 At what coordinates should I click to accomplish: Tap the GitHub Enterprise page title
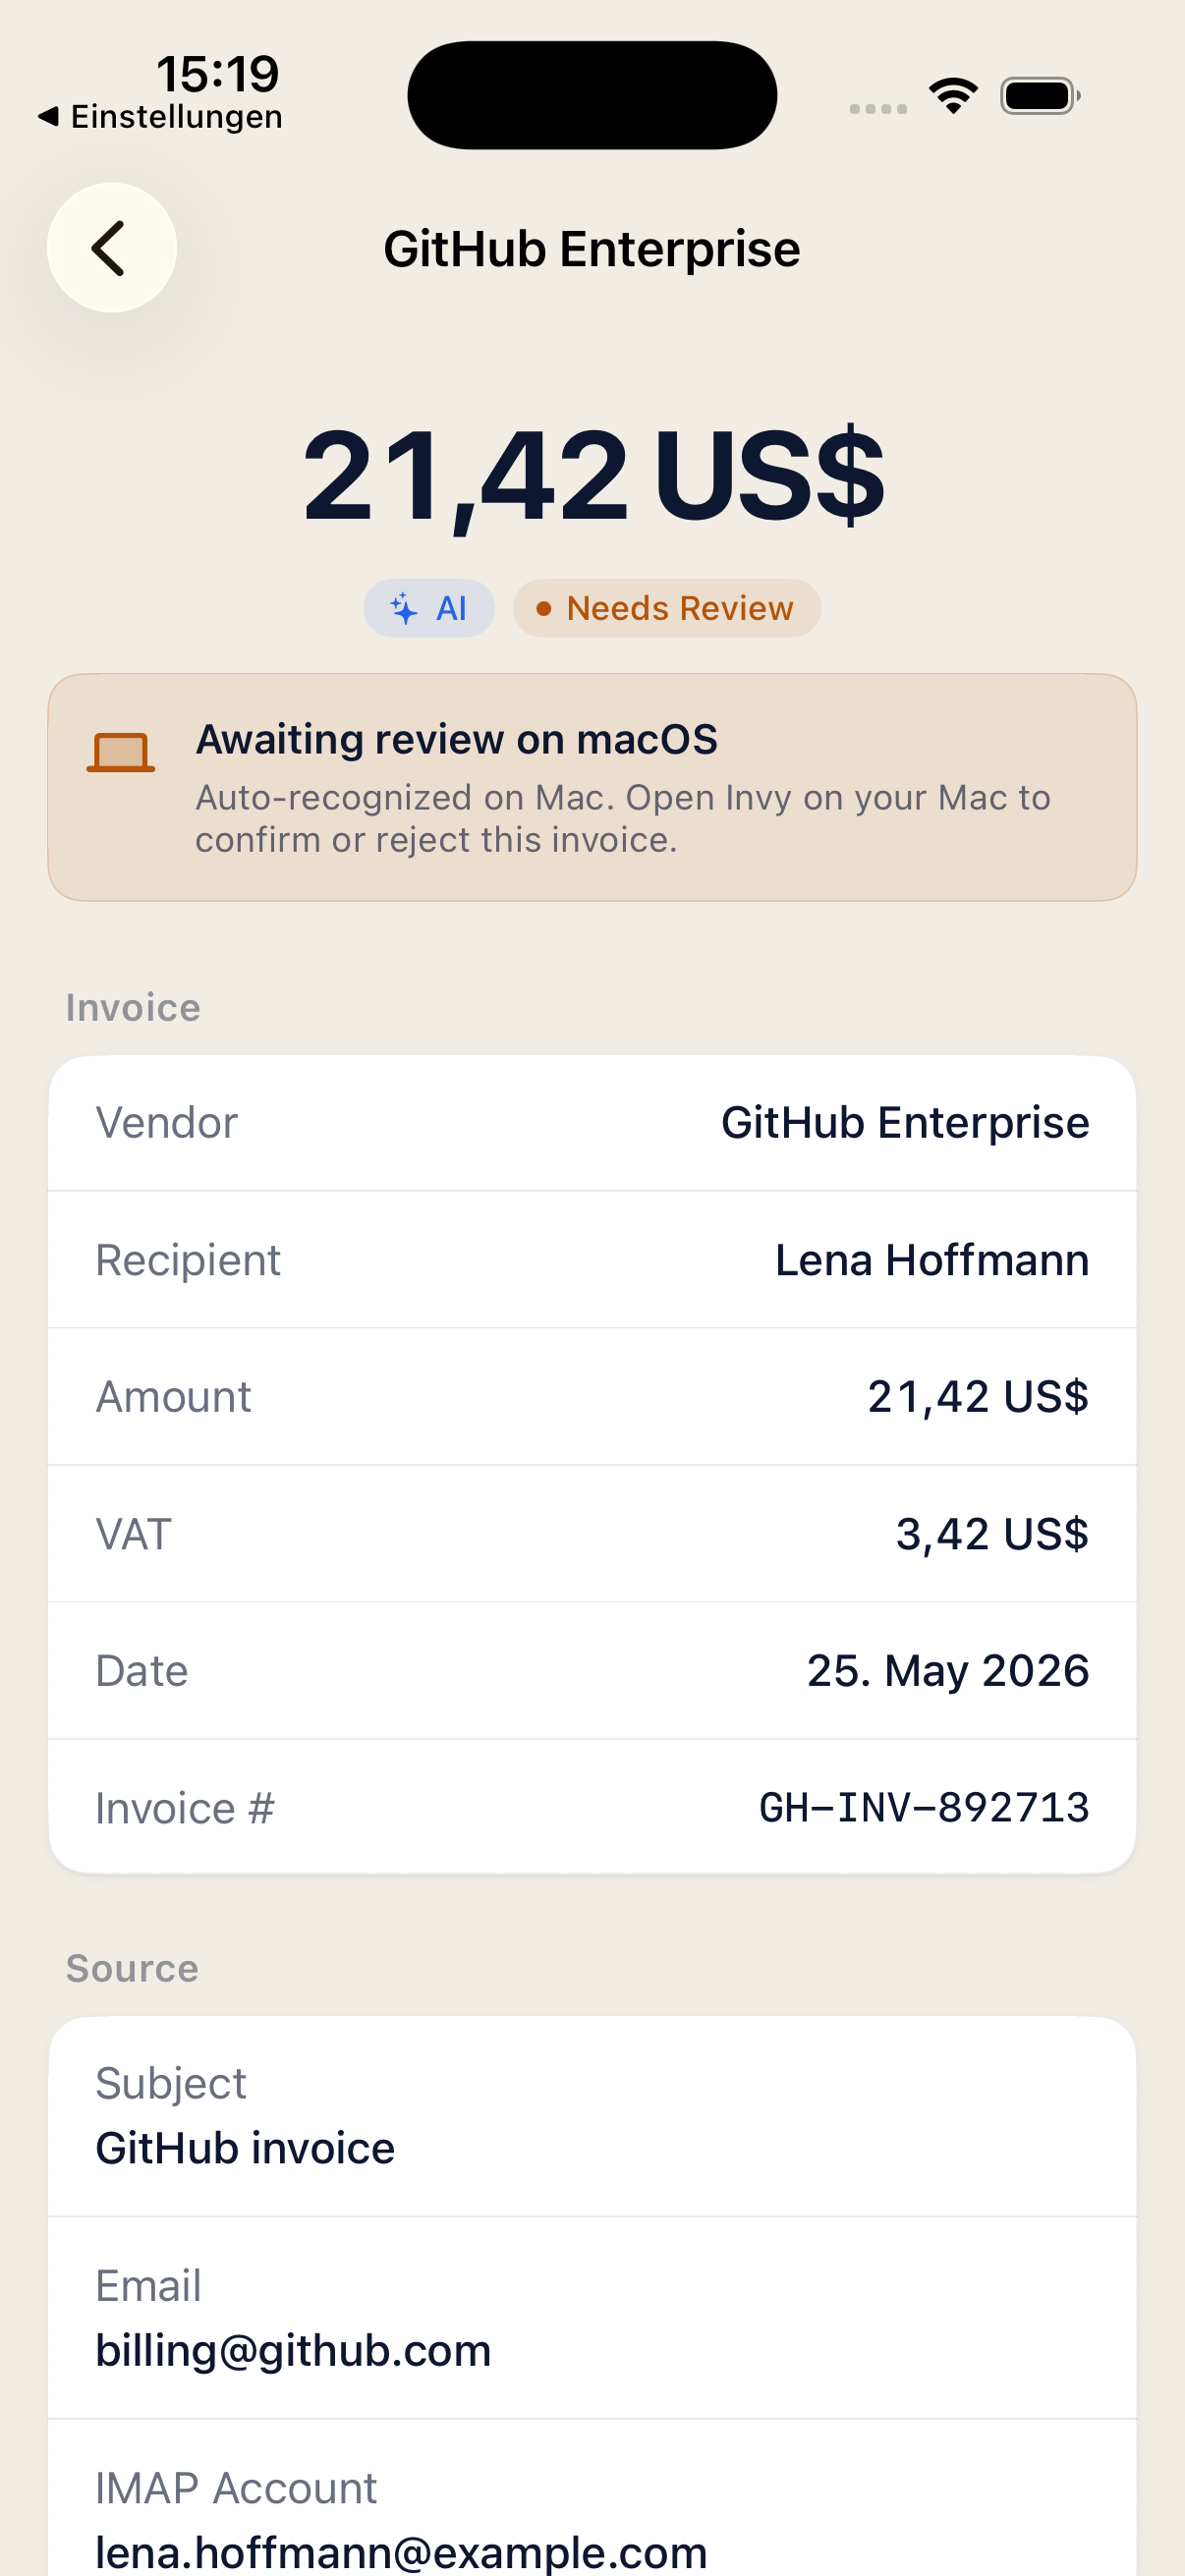click(592, 249)
